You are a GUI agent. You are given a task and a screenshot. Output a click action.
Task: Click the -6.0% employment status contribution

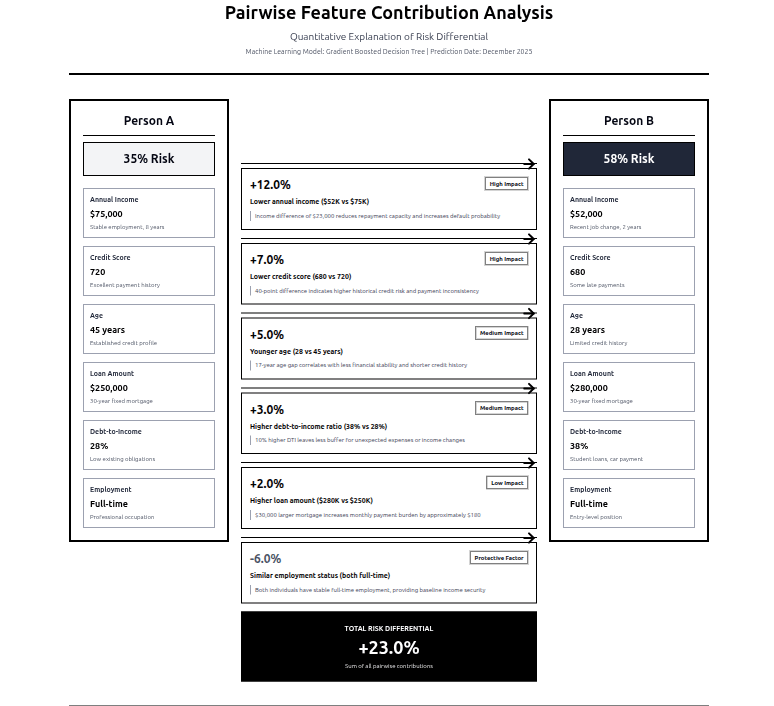tap(266, 559)
